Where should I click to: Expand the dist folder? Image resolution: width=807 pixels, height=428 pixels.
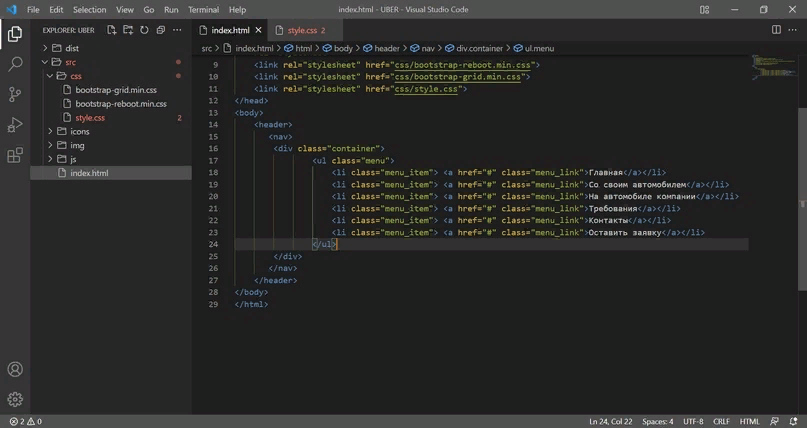pos(45,48)
